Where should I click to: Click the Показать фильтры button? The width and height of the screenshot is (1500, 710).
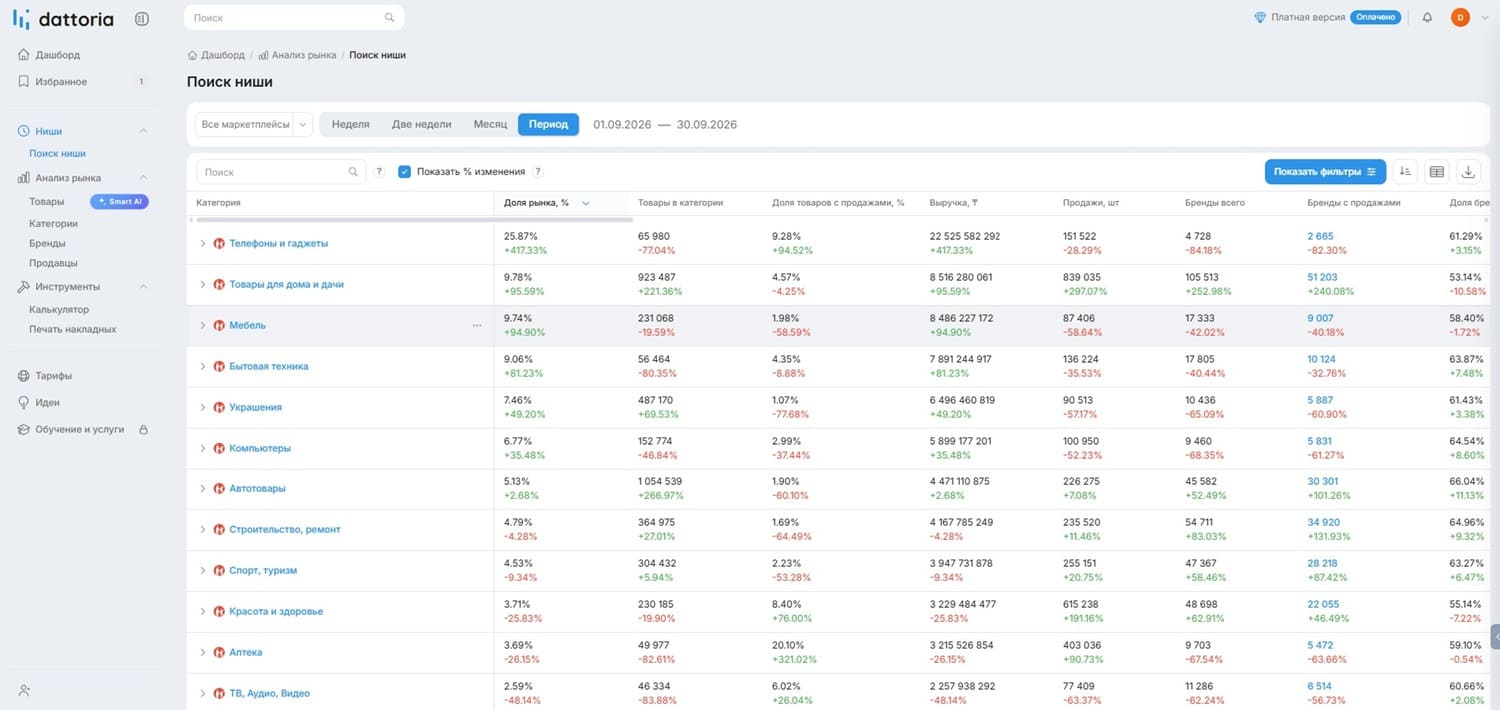pyautogui.click(x=1325, y=172)
